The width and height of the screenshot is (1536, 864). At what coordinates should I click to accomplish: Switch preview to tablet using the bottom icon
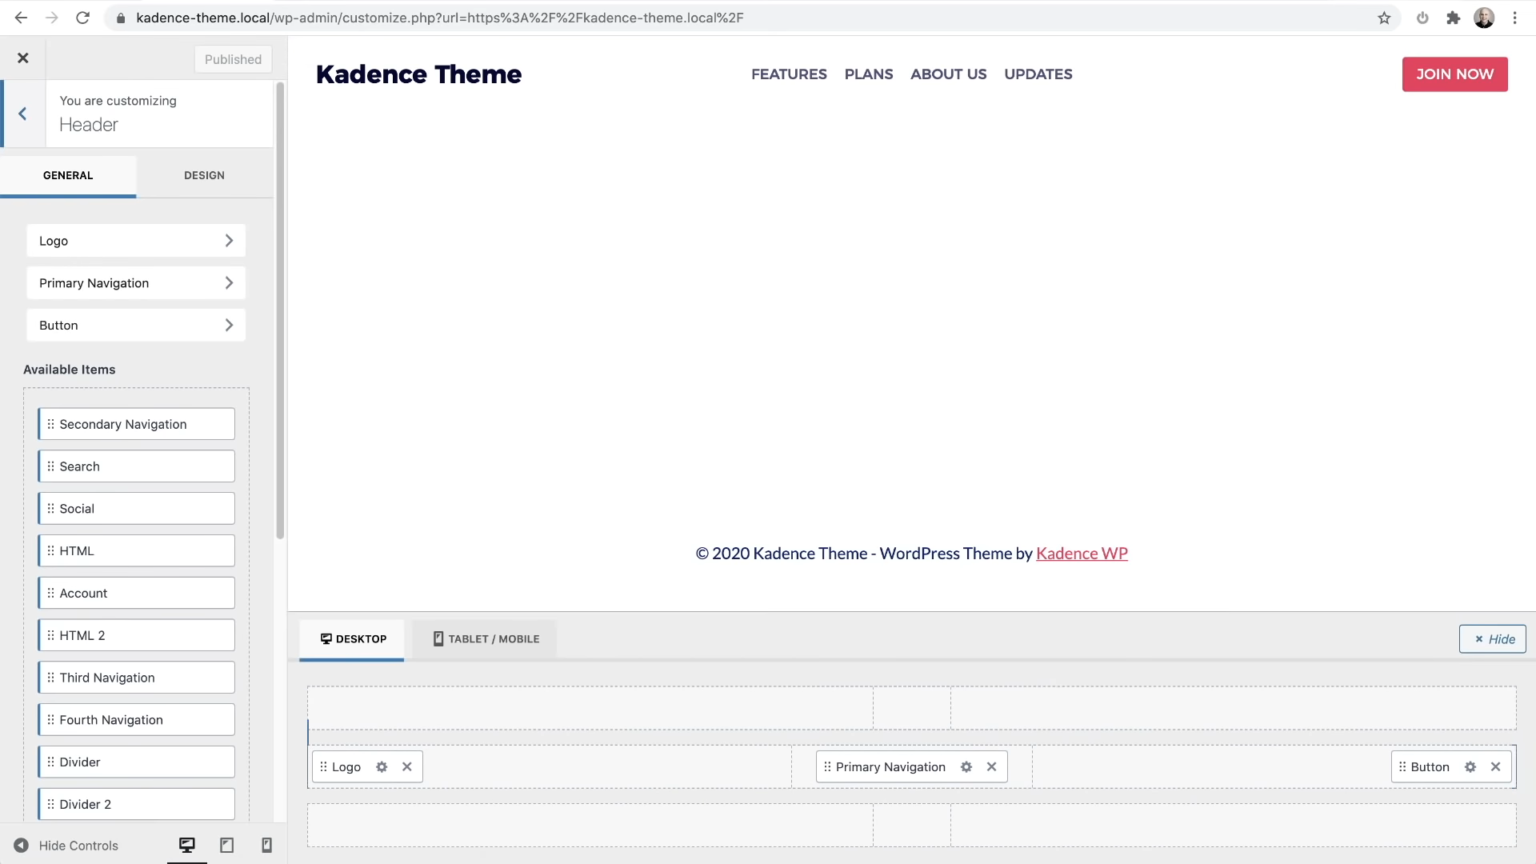[x=227, y=845]
